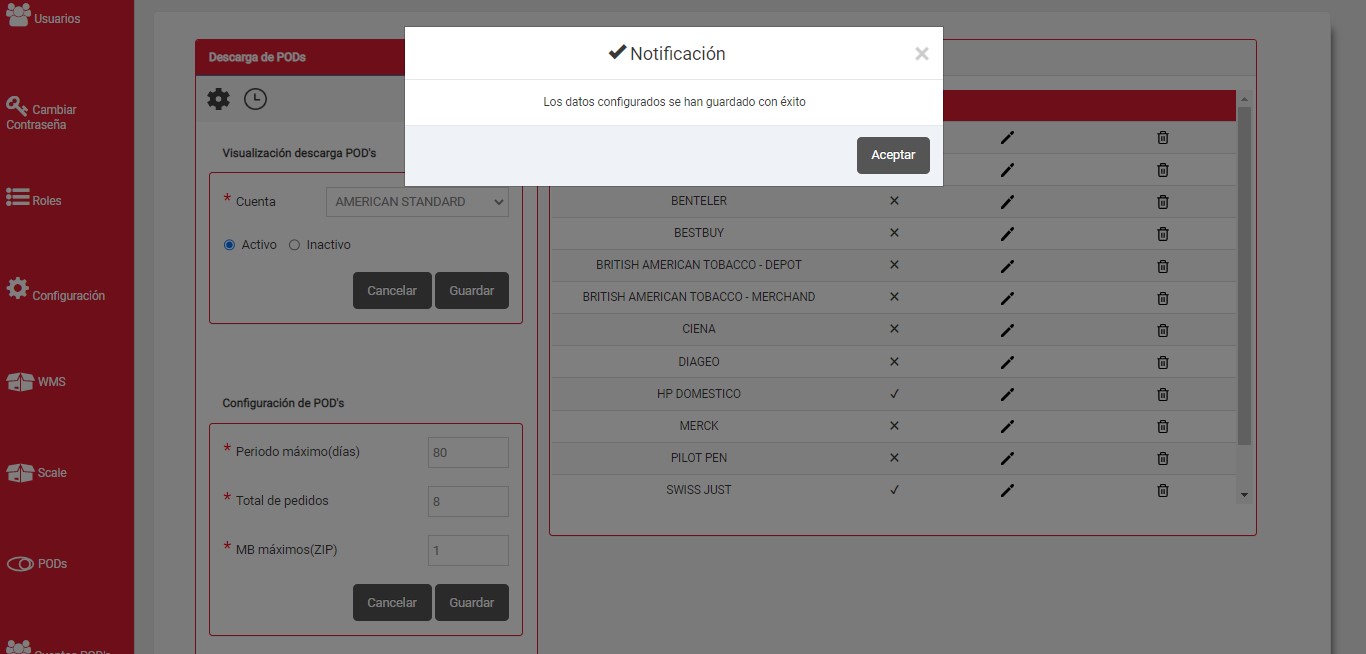Delete the SWISS JUST account entry
1366x654 pixels.
1162,490
